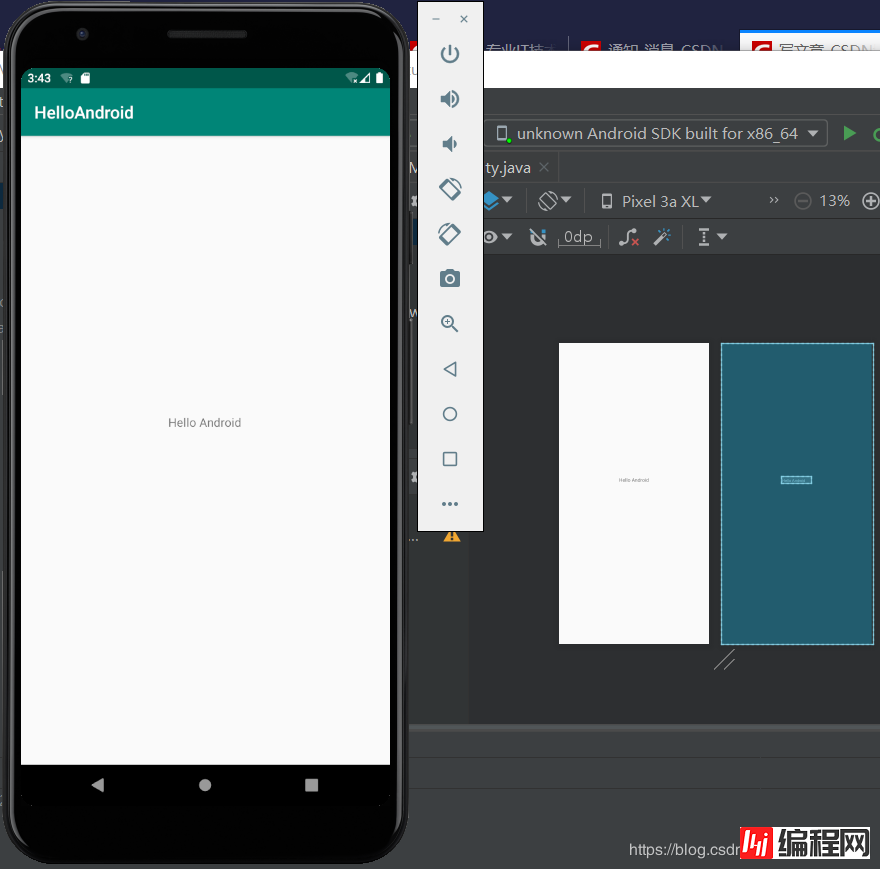Raise volume with emulator volume up icon
The image size is (880, 869).
pos(450,99)
